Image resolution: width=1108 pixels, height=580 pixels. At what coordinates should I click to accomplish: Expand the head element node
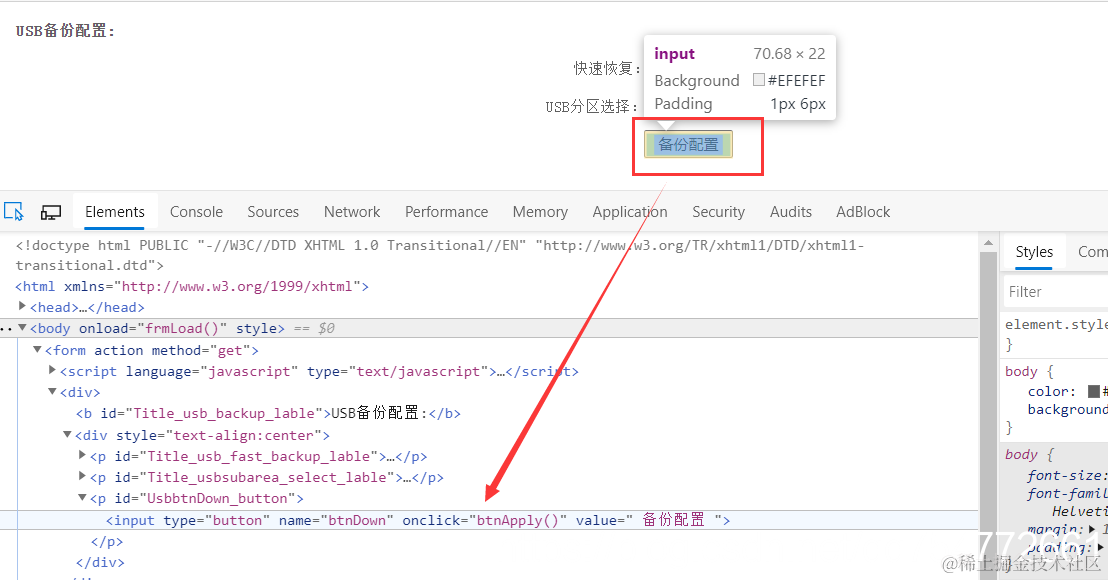click(23, 307)
